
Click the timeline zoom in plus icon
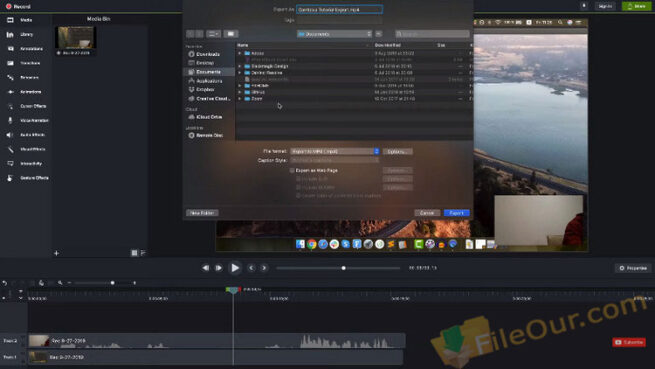[x=135, y=283]
